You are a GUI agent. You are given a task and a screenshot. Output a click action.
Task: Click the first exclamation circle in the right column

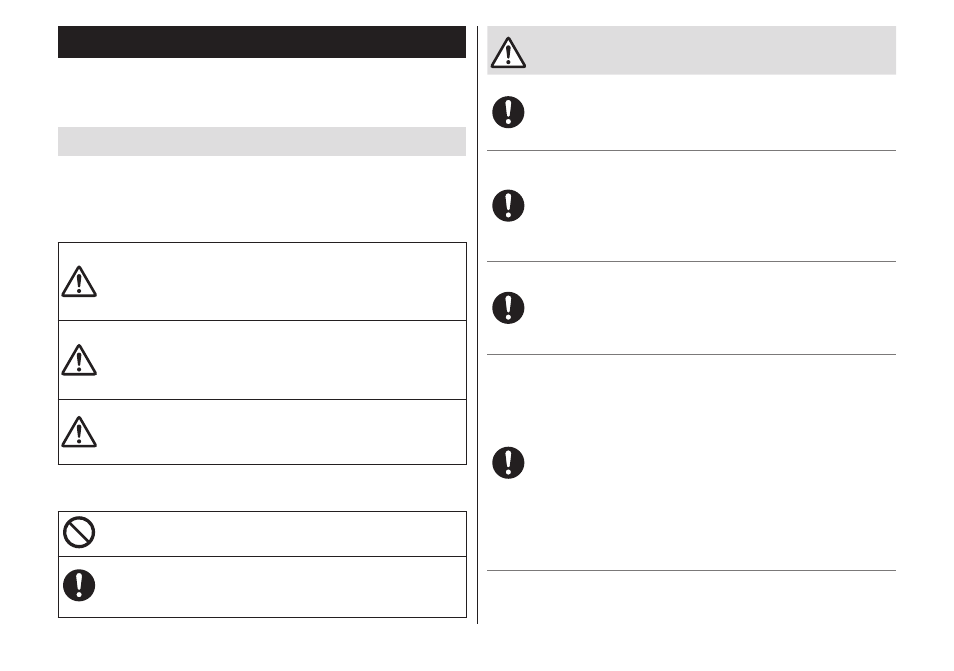point(508,112)
